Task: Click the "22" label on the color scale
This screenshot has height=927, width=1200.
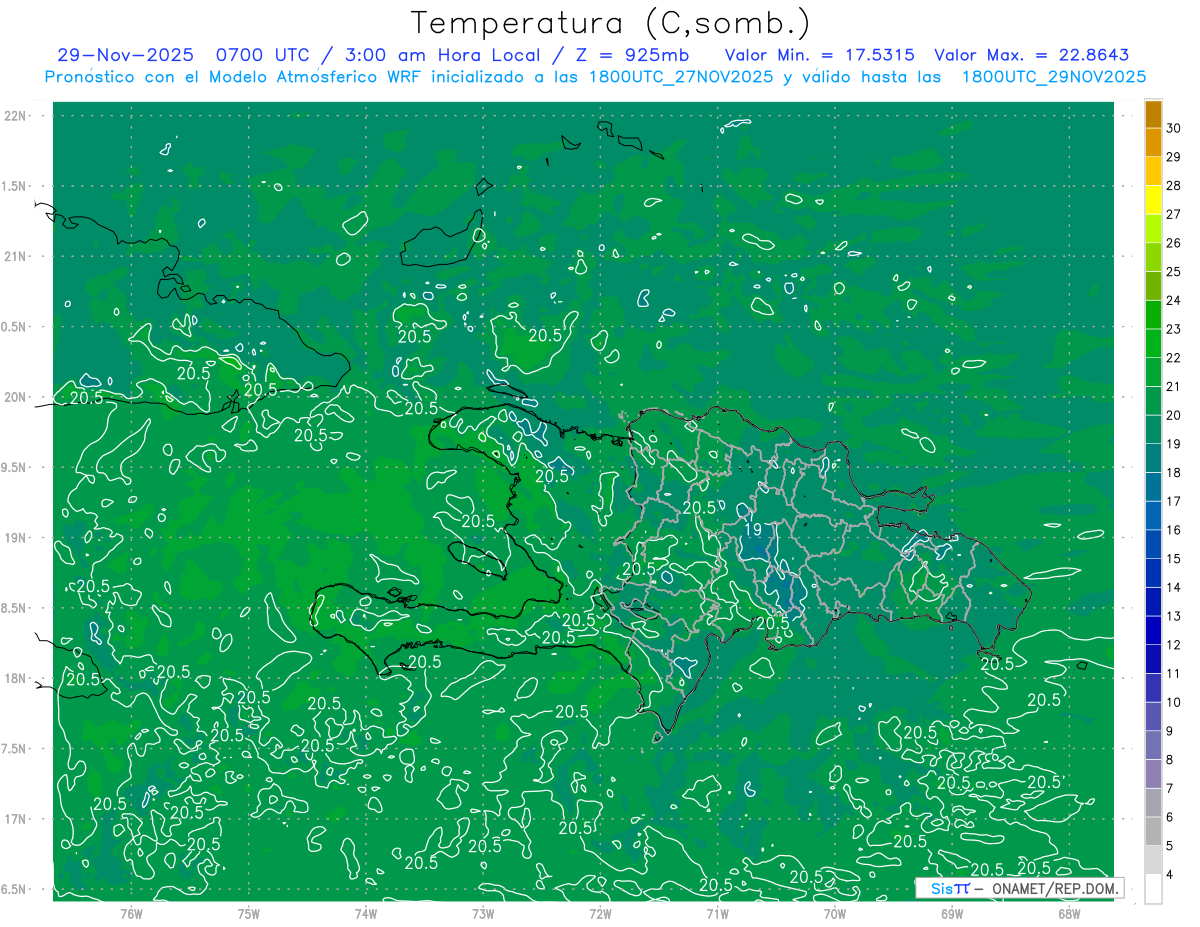Action: point(1174,358)
